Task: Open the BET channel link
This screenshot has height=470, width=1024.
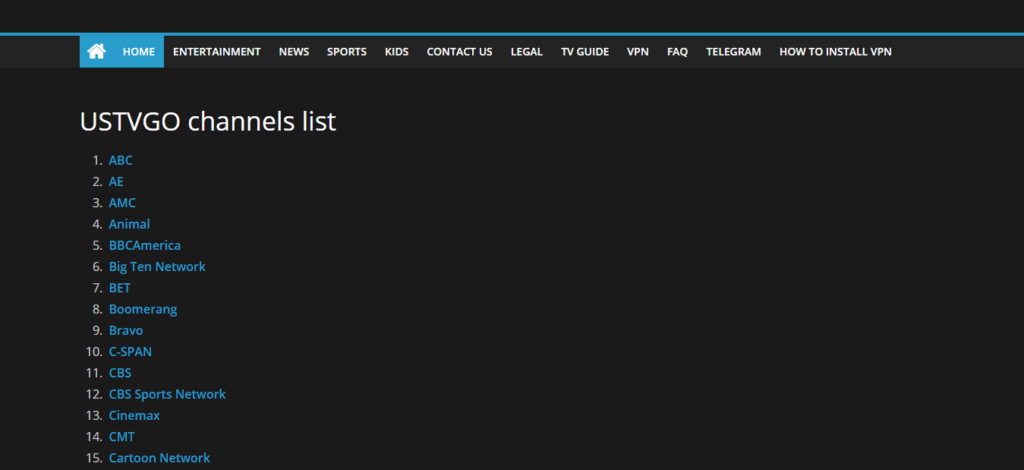Action: coord(120,288)
